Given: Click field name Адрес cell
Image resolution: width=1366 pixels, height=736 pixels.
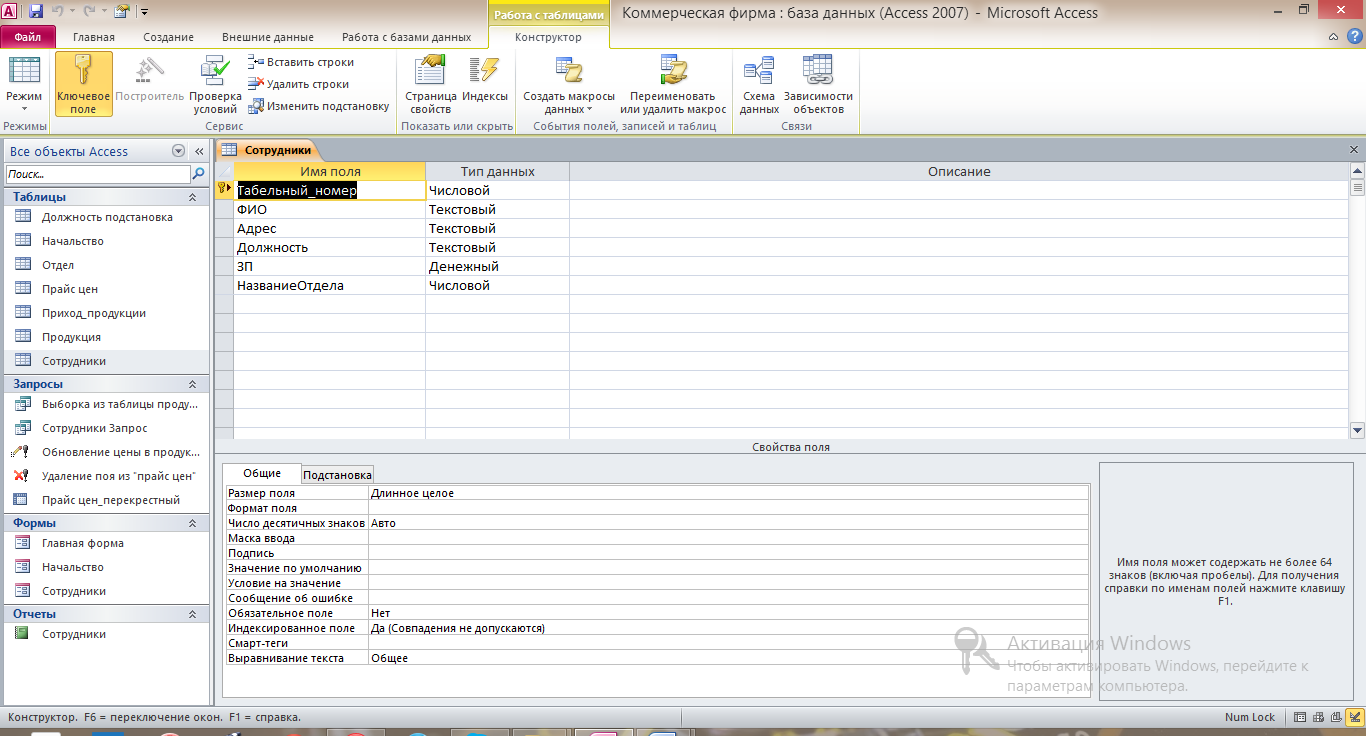Looking at the screenshot, I should [x=329, y=229].
